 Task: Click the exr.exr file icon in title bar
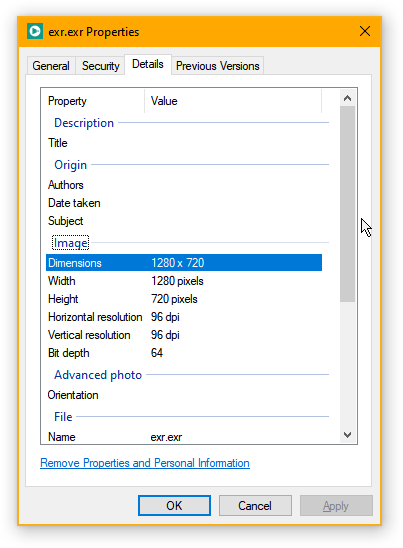coord(35,31)
